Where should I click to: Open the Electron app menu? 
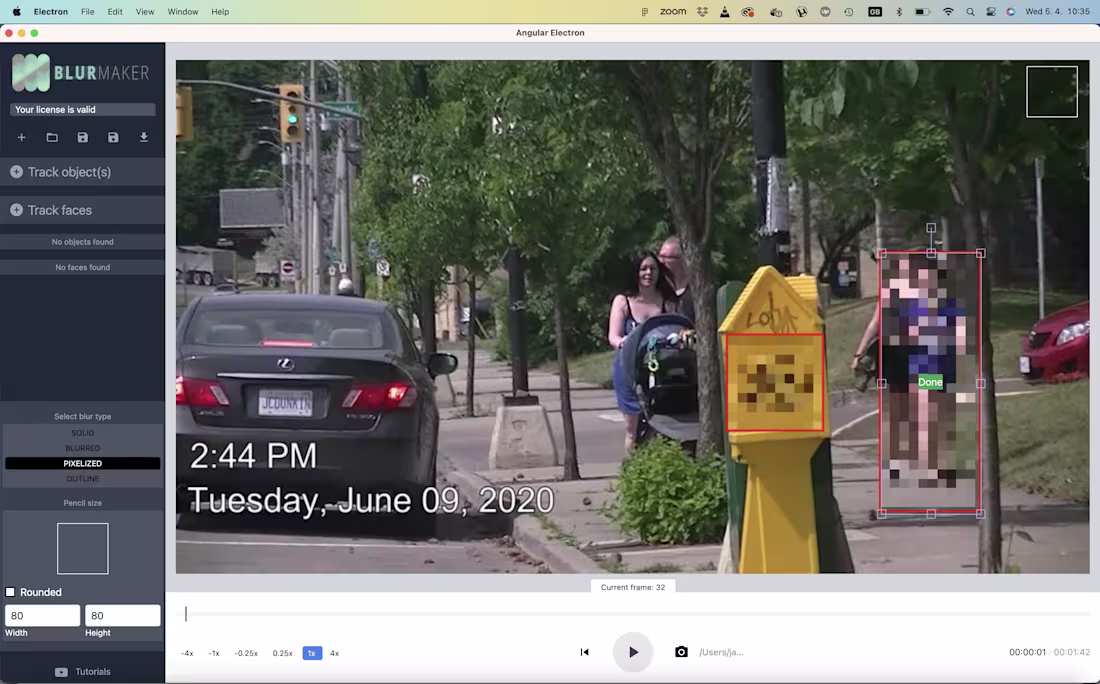pos(51,11)
